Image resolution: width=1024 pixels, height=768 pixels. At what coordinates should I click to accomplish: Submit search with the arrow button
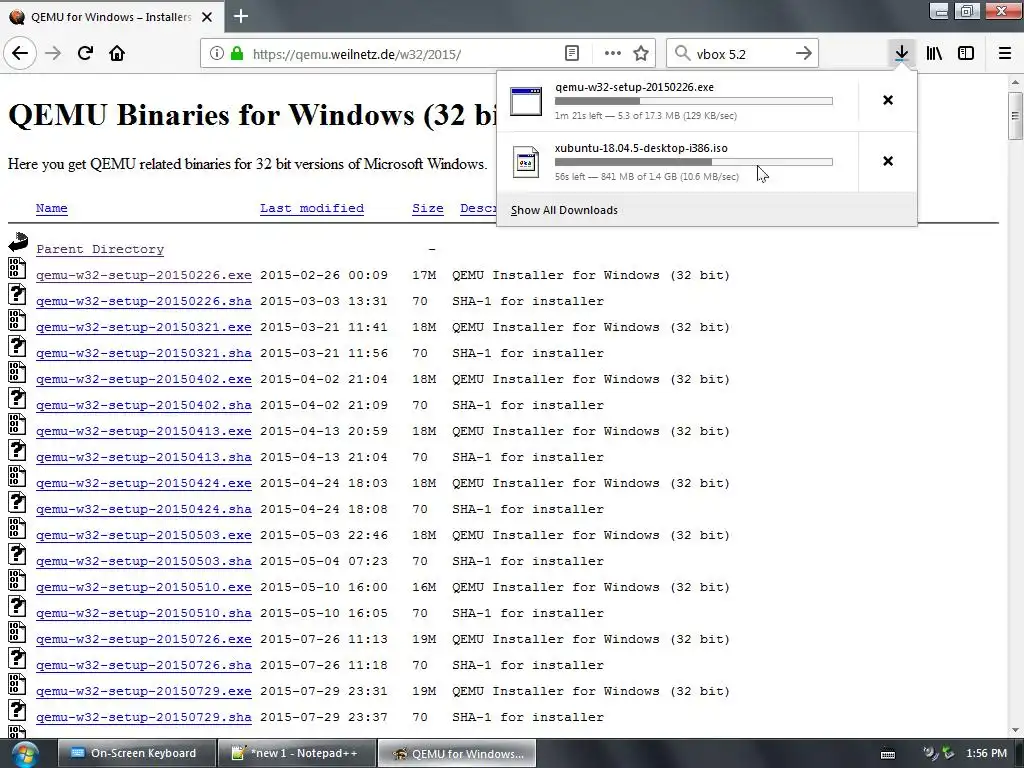pyautogui.click(x=803, y=54)
